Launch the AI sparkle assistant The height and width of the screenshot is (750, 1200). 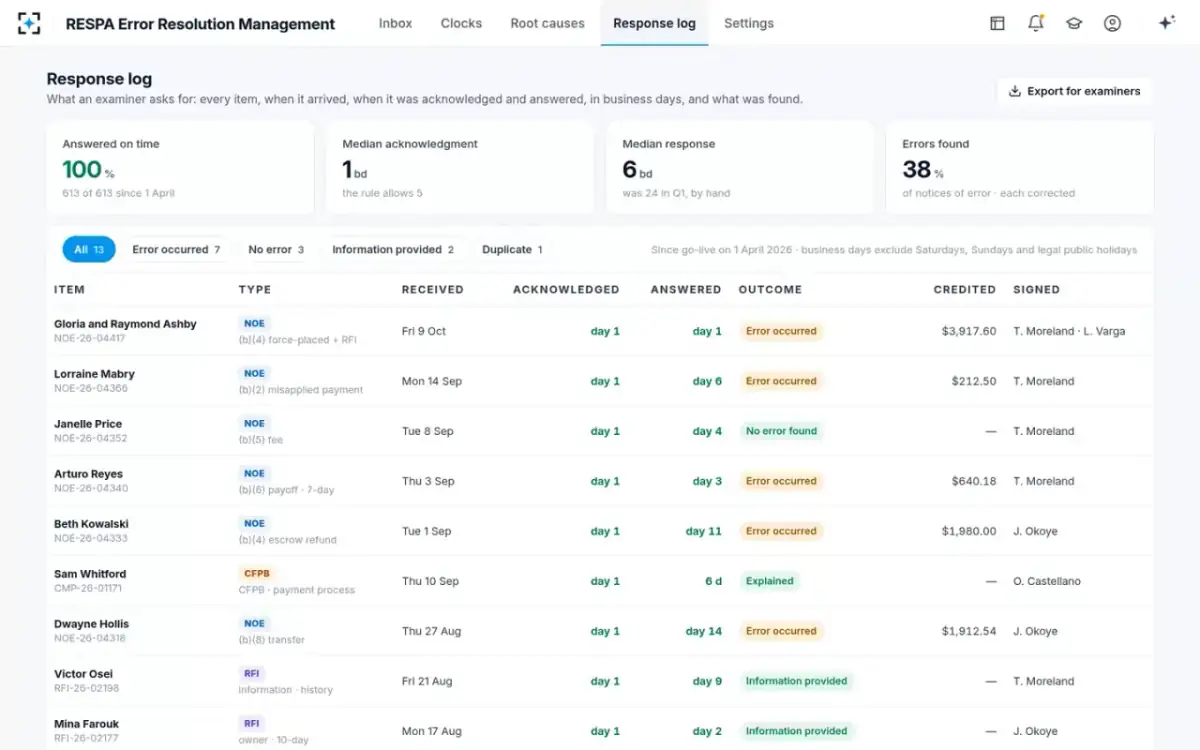[x=1166, y=23]
